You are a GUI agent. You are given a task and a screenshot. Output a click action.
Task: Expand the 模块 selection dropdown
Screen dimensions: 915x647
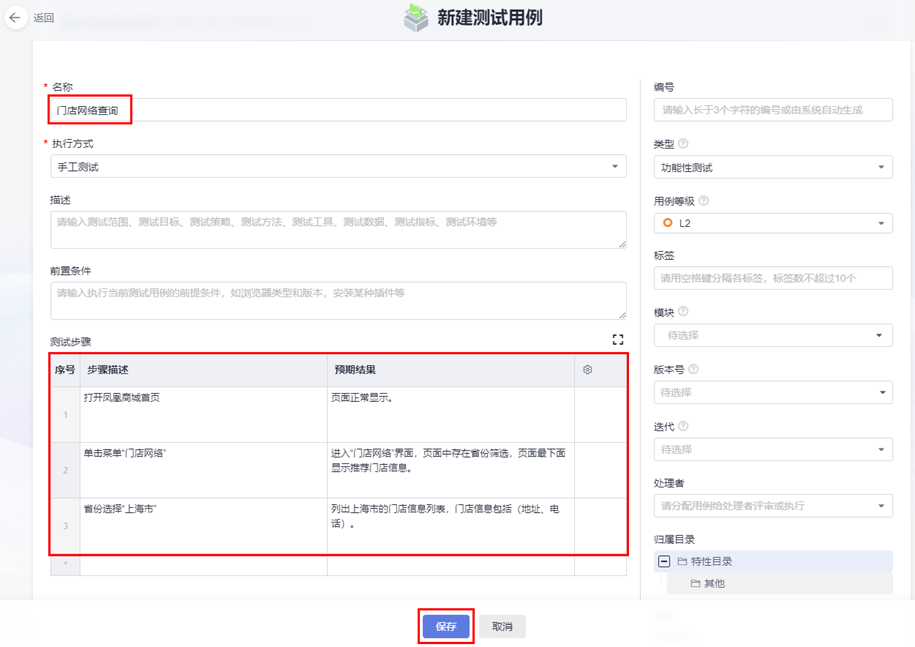773,335
